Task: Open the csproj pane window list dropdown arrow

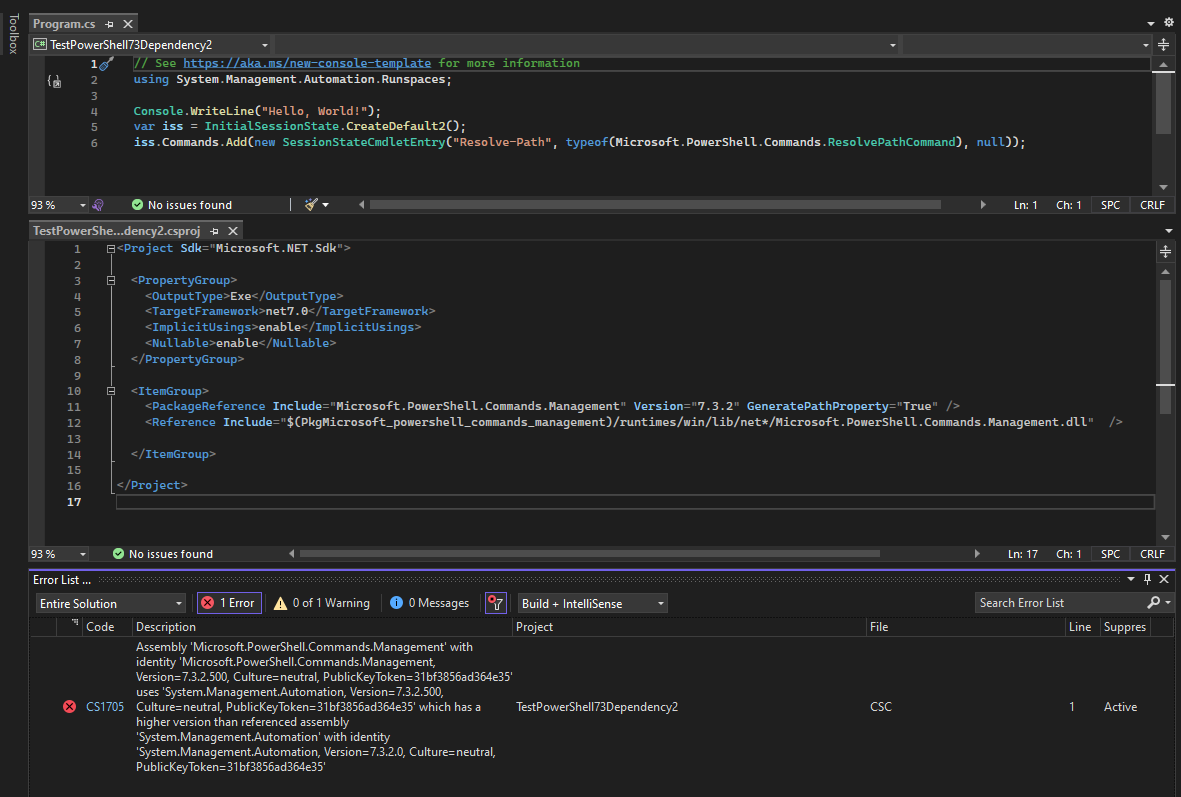Action: [x=1169, y=231]
